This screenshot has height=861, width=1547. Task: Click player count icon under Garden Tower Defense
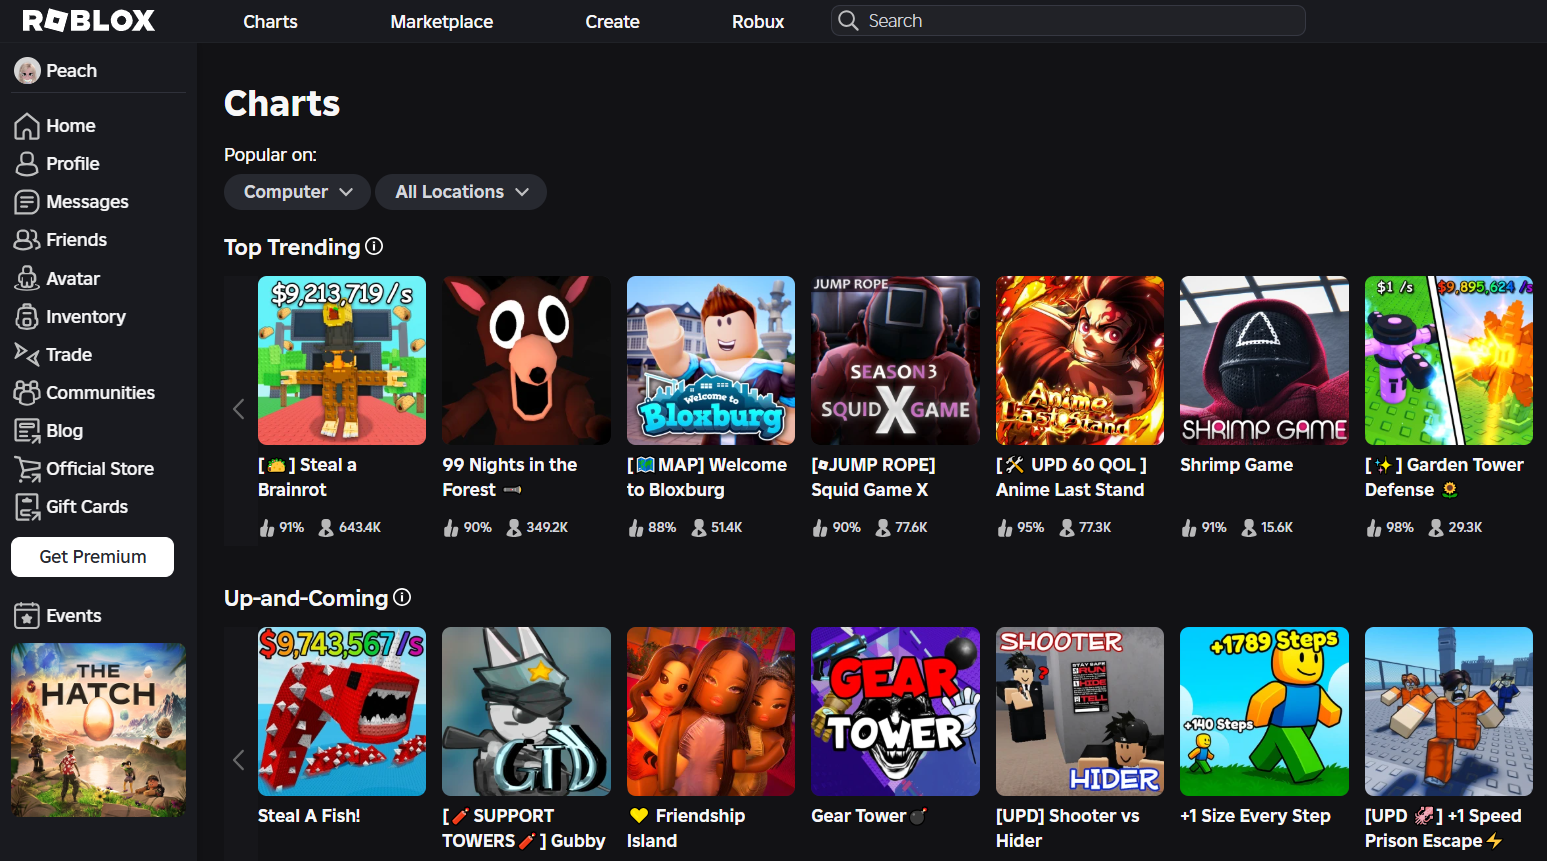[x=1436, y=527]
